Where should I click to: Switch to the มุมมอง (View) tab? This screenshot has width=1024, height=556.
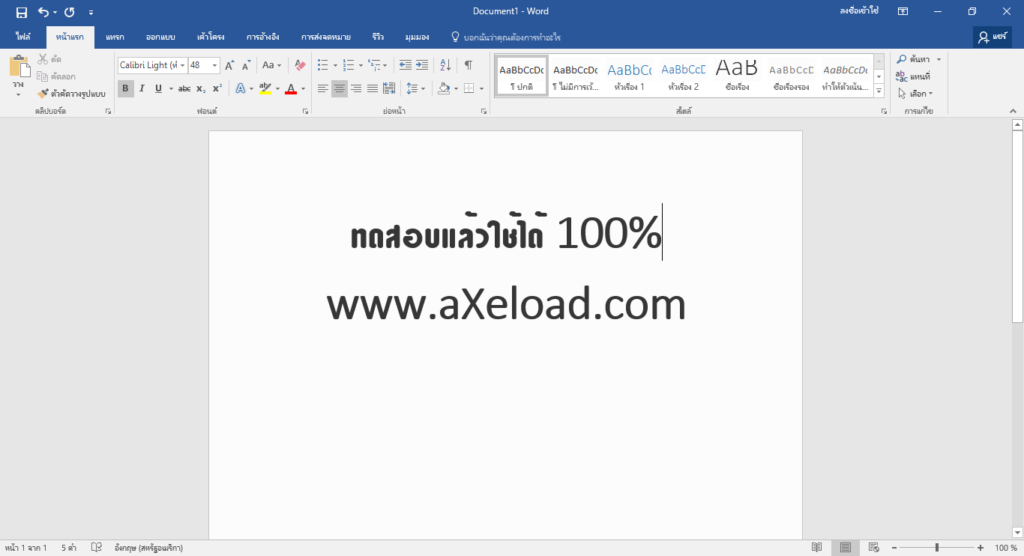pos(417,37)
